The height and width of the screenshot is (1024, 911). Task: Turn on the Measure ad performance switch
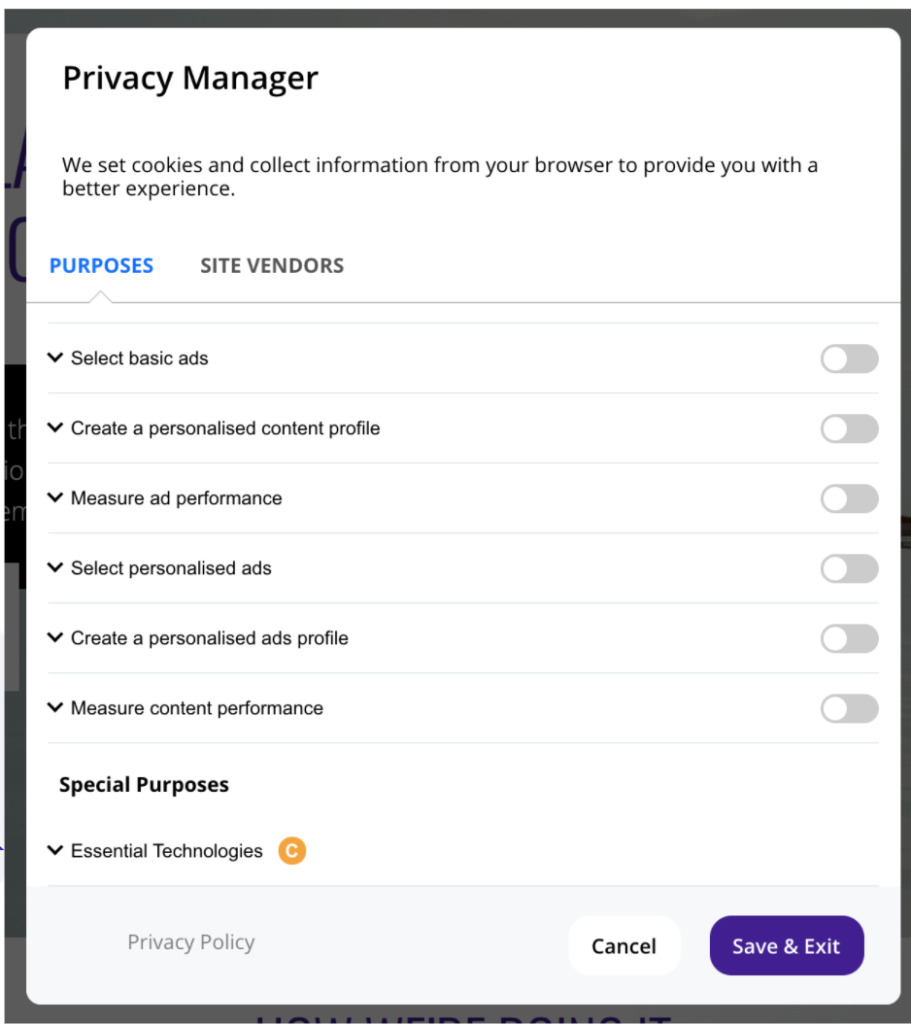(x=849, y=498)
